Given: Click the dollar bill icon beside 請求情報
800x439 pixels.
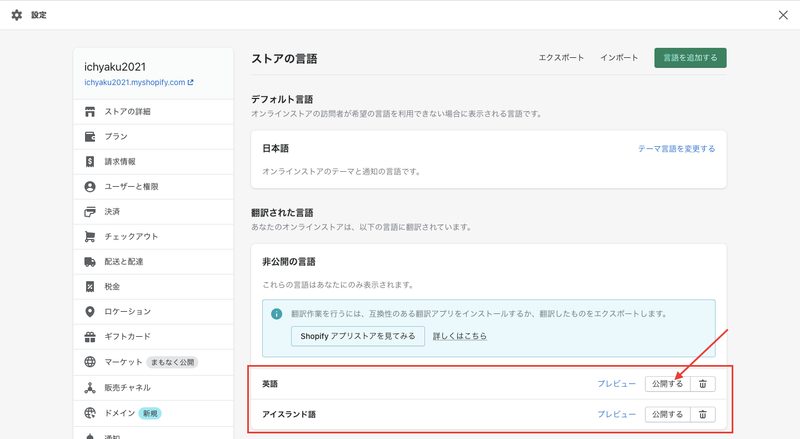Looking at the screenshot, I should tap(90, 161).
